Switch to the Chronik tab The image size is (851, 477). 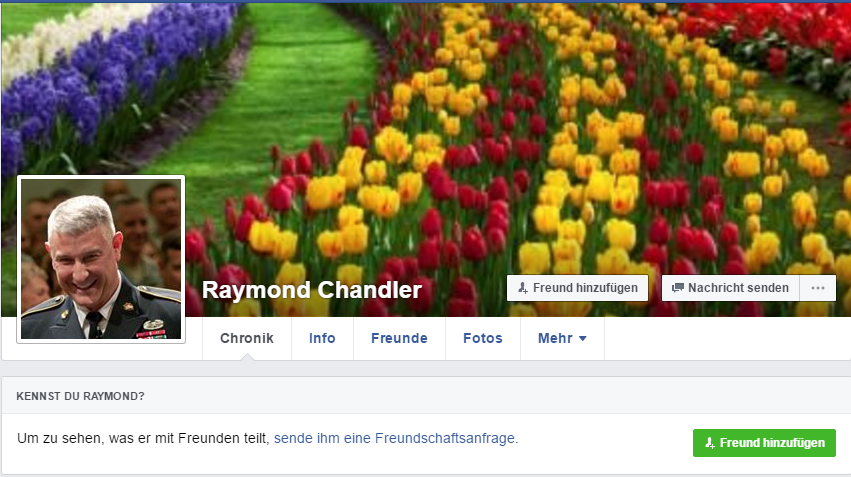[x=247, y=339]
